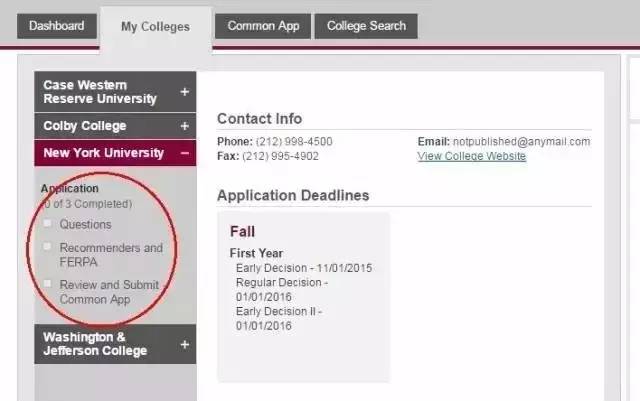Image resolution: width=640 pixels, height=401 pixels.
Task: Open the View College Website link
Action: pos(472,156)
